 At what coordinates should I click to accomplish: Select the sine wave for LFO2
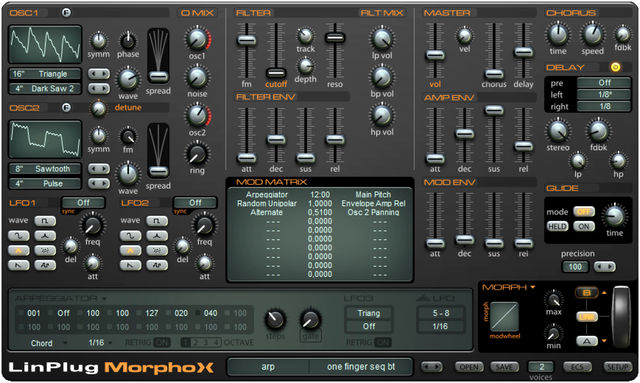(131, 236)
